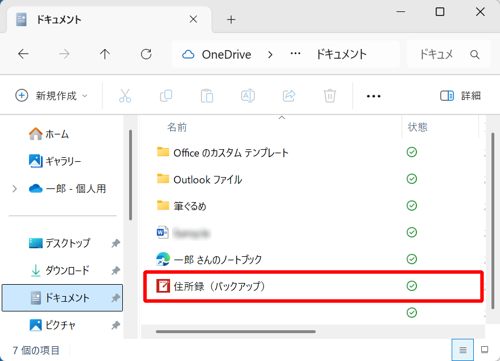Click the forward navigation arrow
Image resolution: width=500 pixels, height=361 pixels.
(x=64, y=54)
